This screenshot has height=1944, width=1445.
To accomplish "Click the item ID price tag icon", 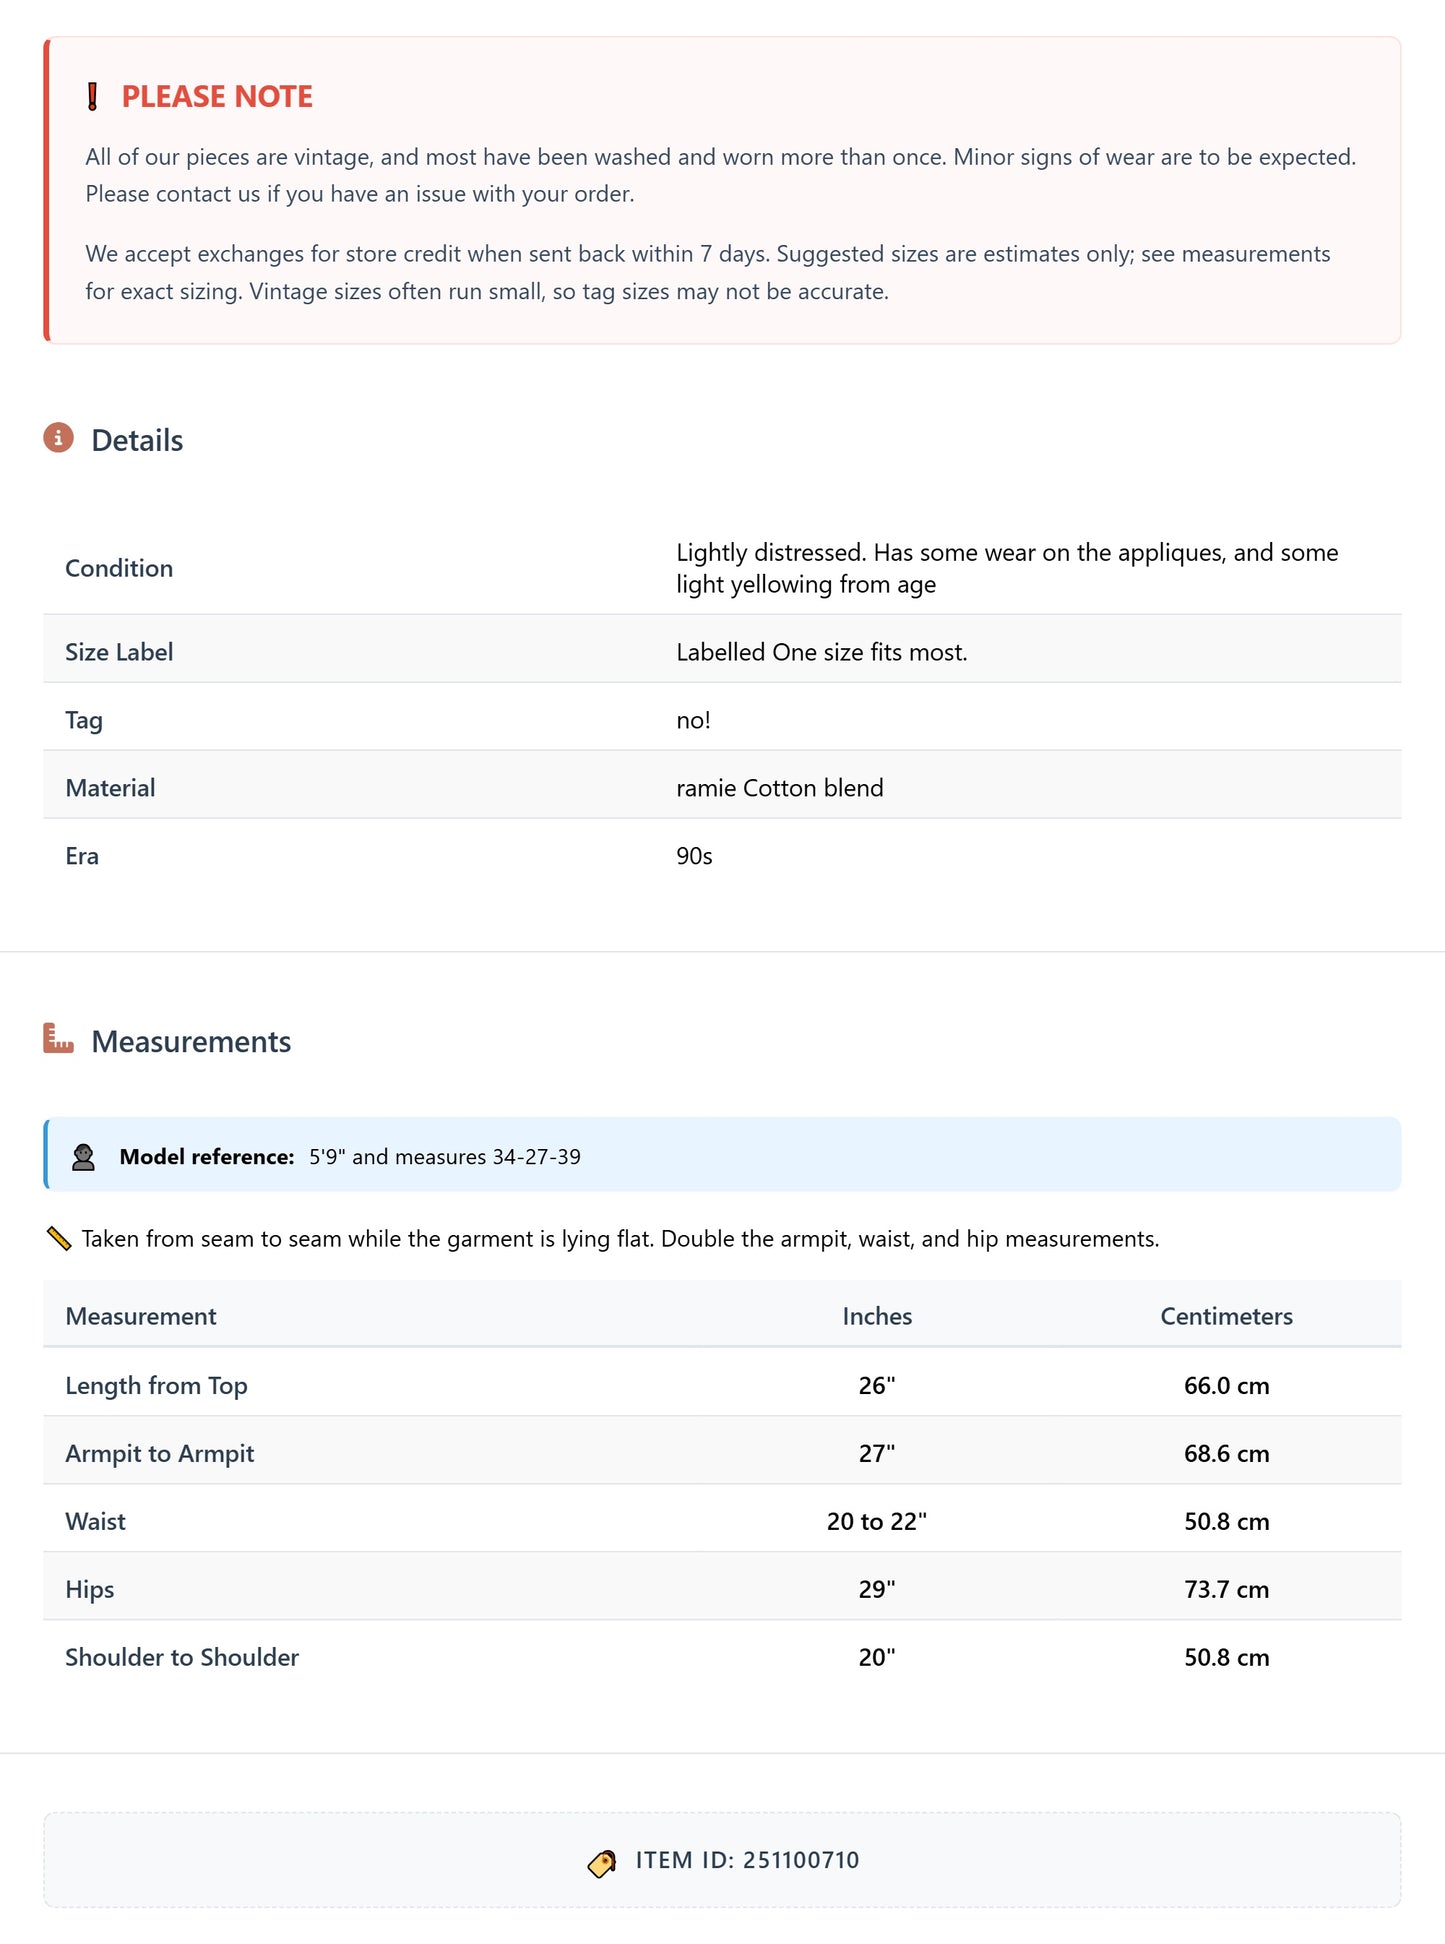I will tap(602, 1862).
